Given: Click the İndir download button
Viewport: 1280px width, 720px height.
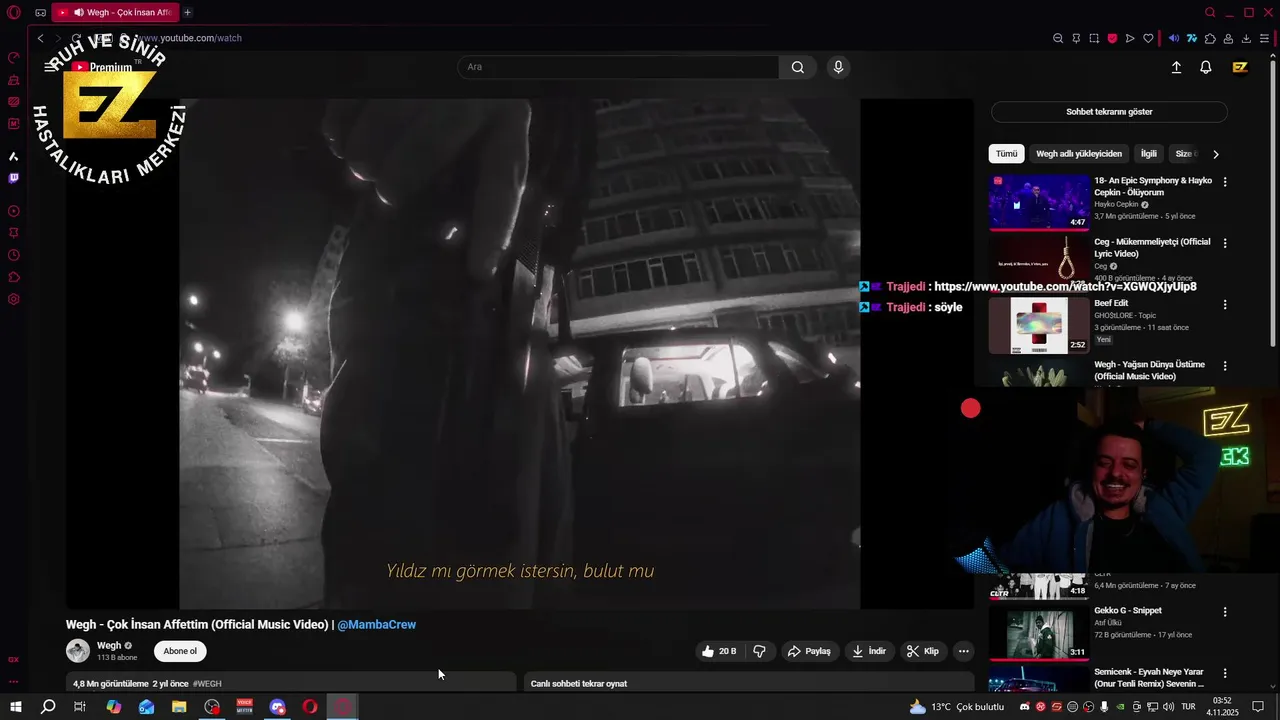Looking at the screenshot, I should [x=869, y=651].
